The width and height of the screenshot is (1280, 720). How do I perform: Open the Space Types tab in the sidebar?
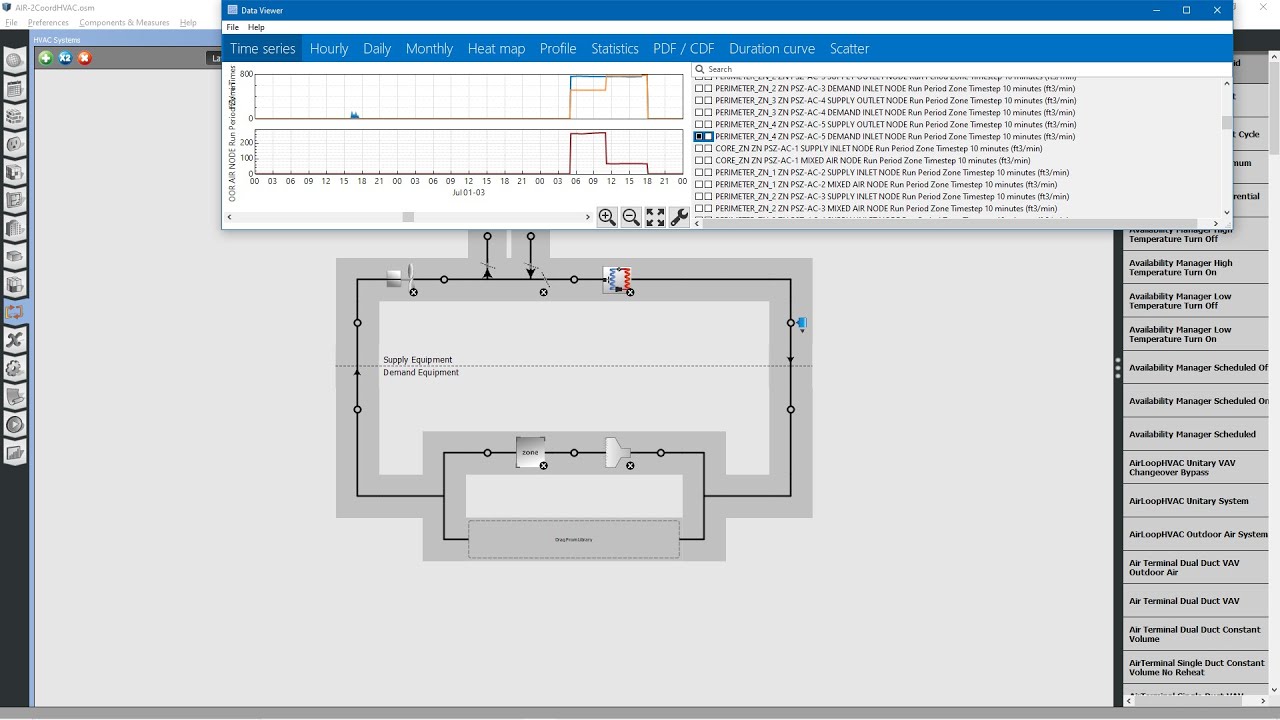[14, 173]
